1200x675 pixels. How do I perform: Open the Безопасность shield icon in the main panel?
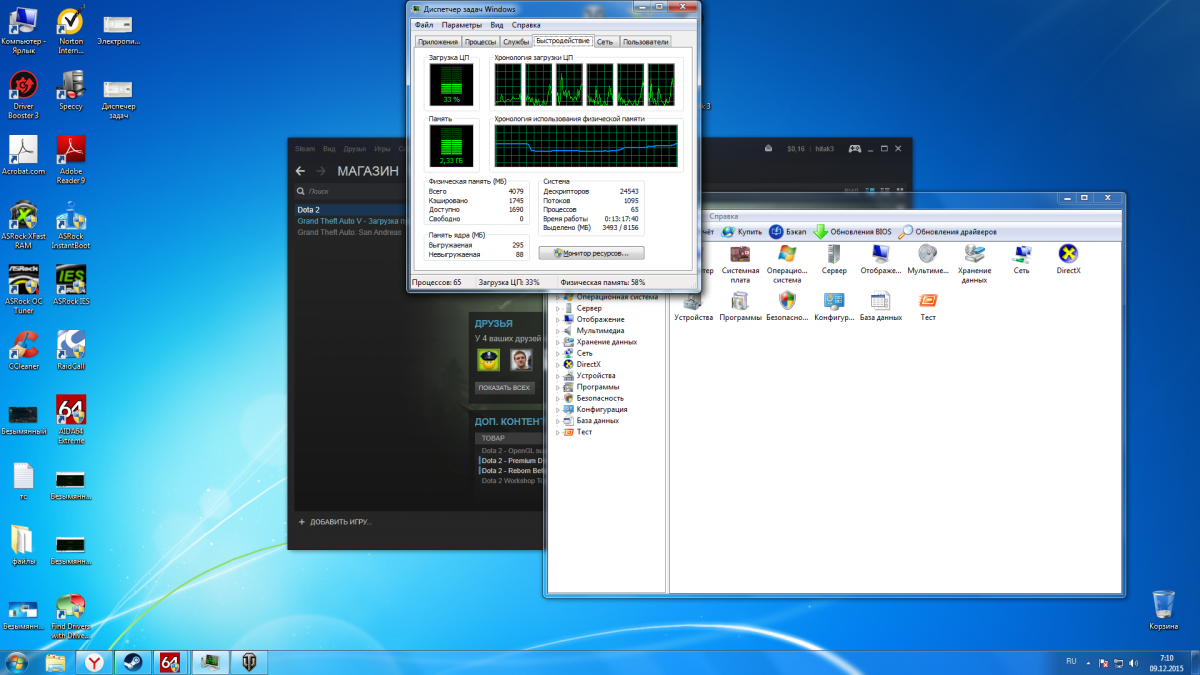tap(786, 301)
